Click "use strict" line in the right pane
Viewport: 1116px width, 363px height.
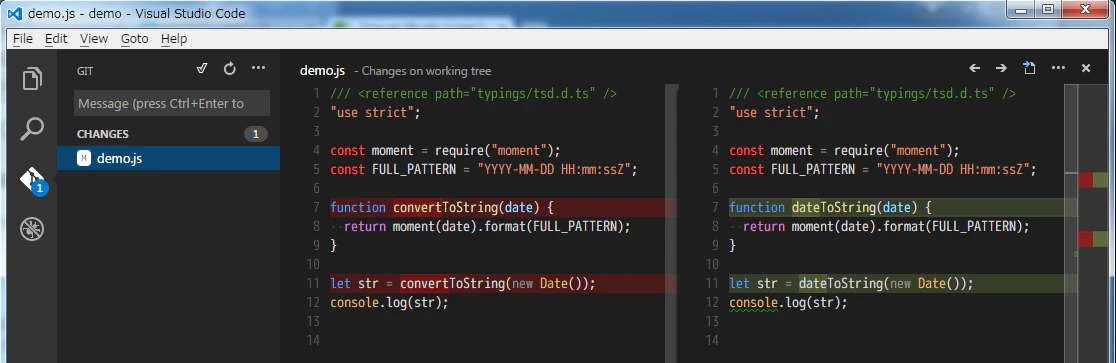point(774,112)
